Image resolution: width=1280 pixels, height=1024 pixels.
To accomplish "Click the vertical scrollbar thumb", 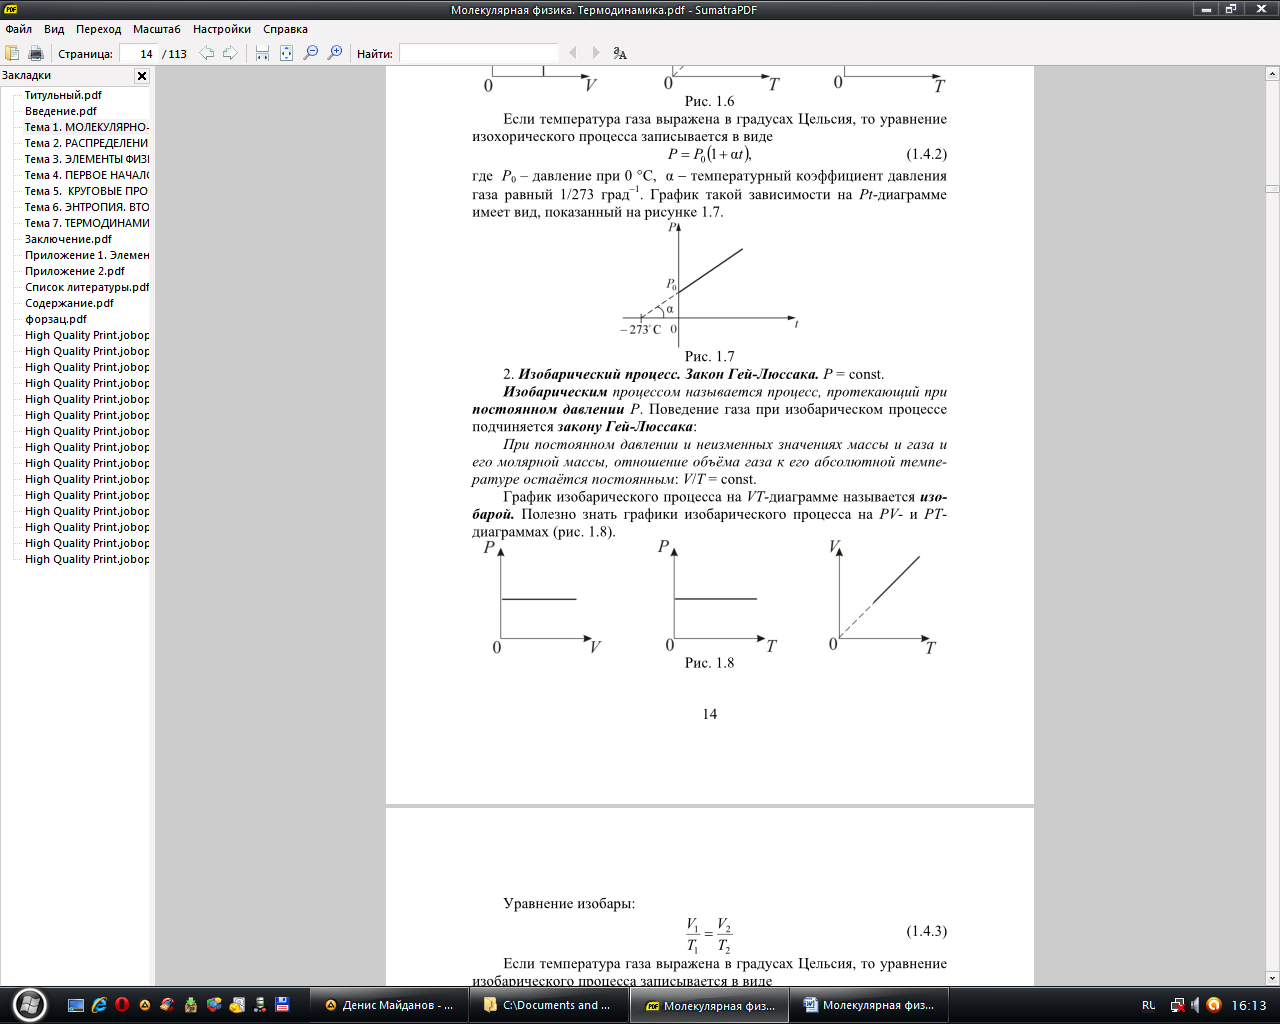I will 1272,188.
